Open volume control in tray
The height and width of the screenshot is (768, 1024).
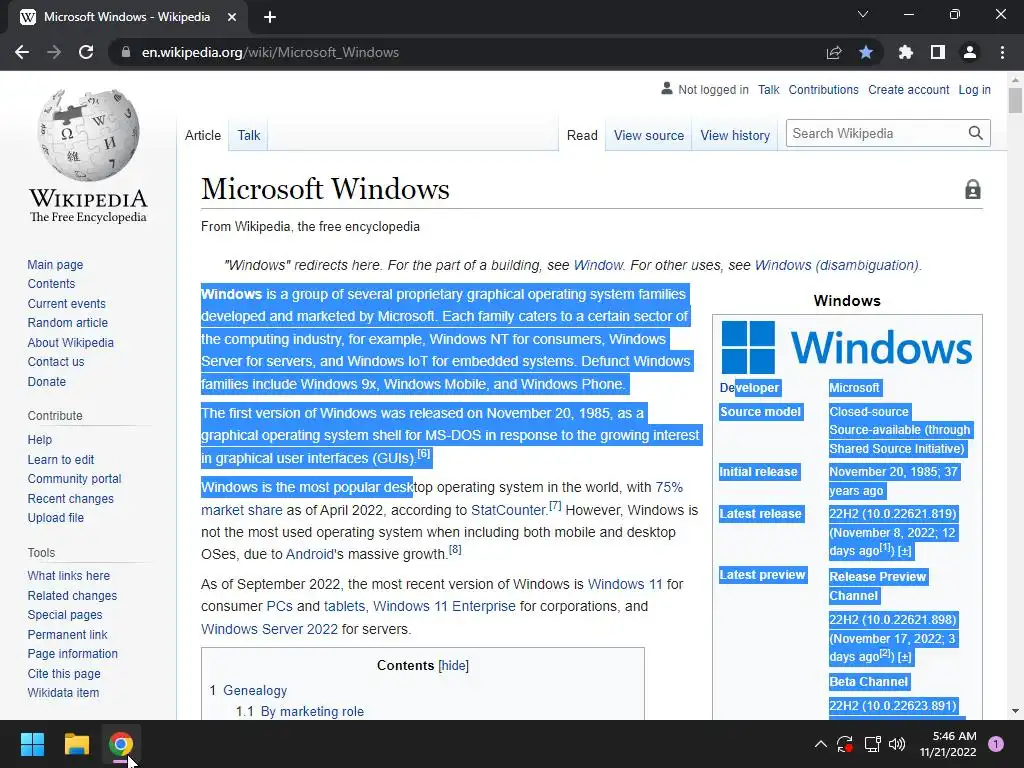point(897,744)
